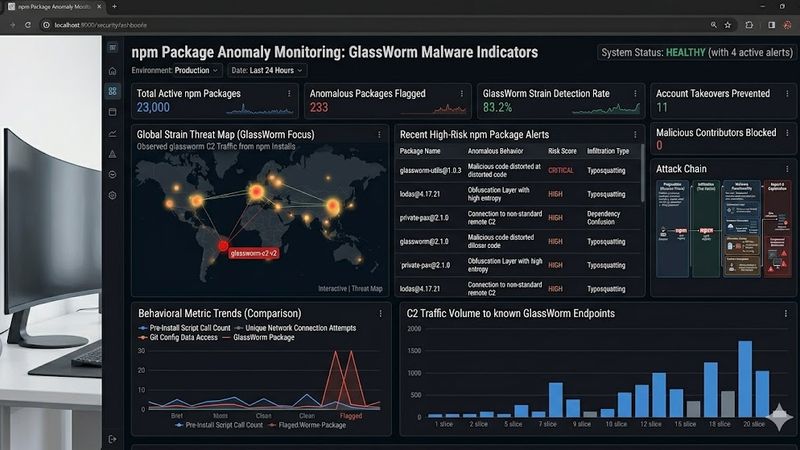
Task: Go to the Home sidebar icon
Action: tap(113, 71)
